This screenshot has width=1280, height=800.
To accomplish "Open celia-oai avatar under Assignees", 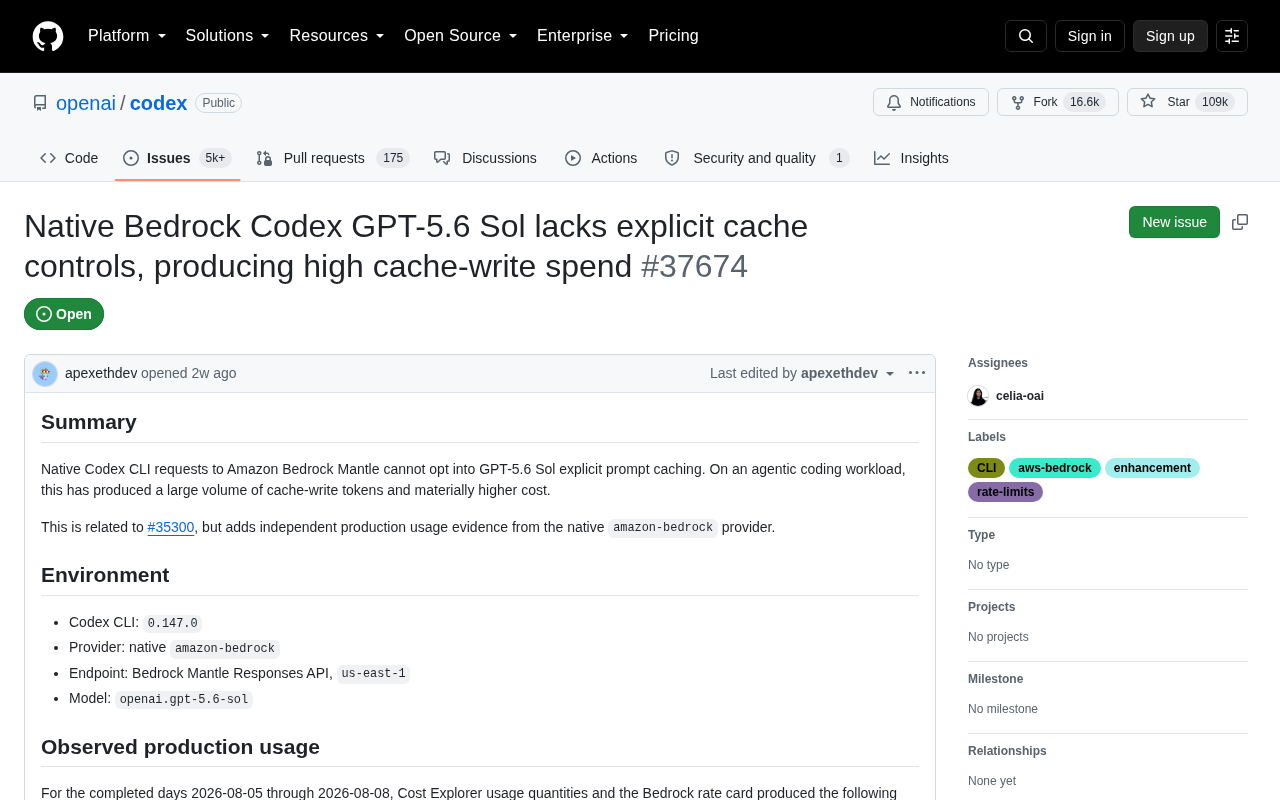I will (x=978, y=396).
